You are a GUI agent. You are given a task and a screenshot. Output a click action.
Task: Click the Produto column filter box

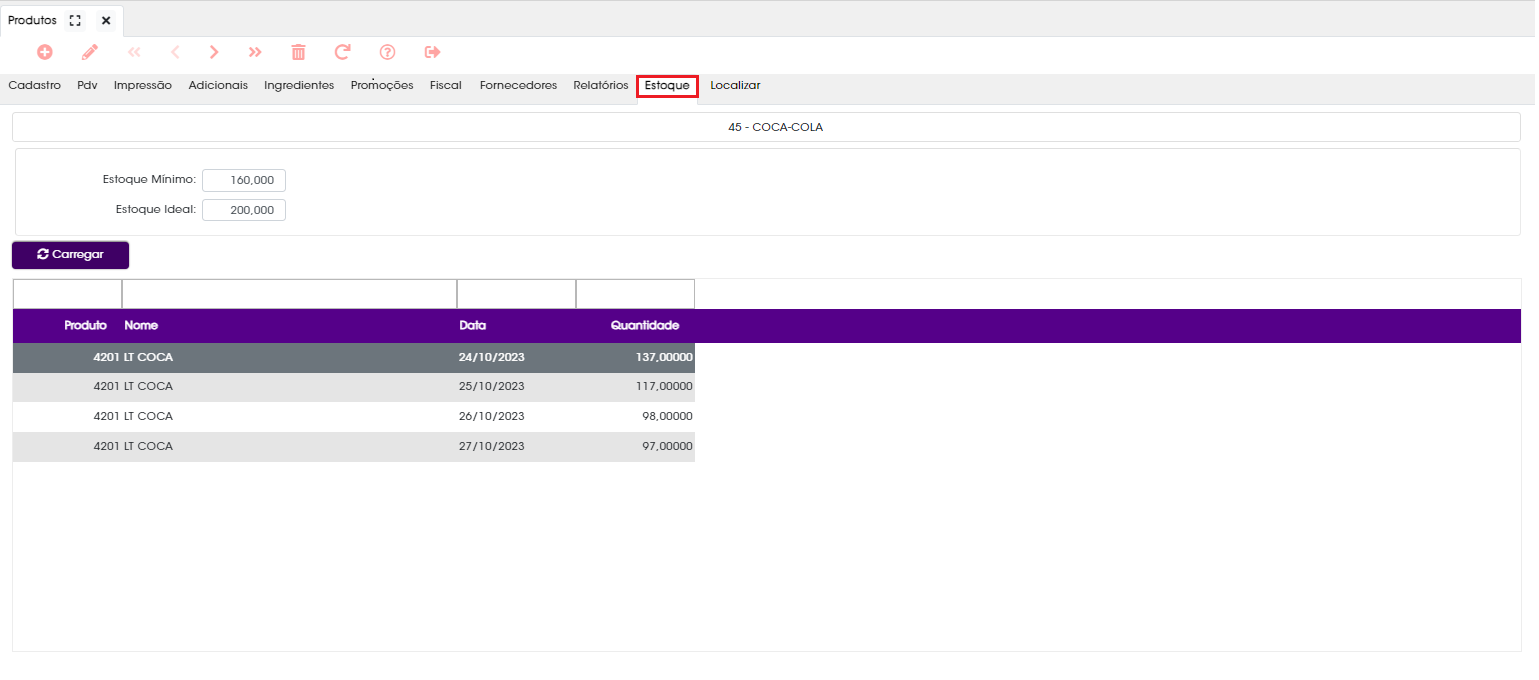[x=67, y=294]
